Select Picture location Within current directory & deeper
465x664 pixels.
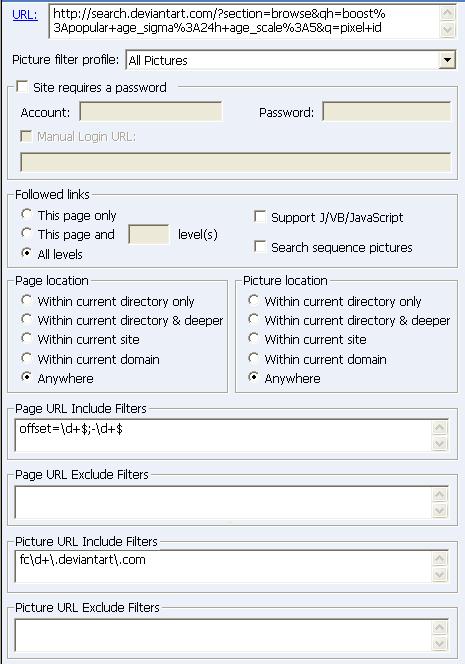pos(254,319)
